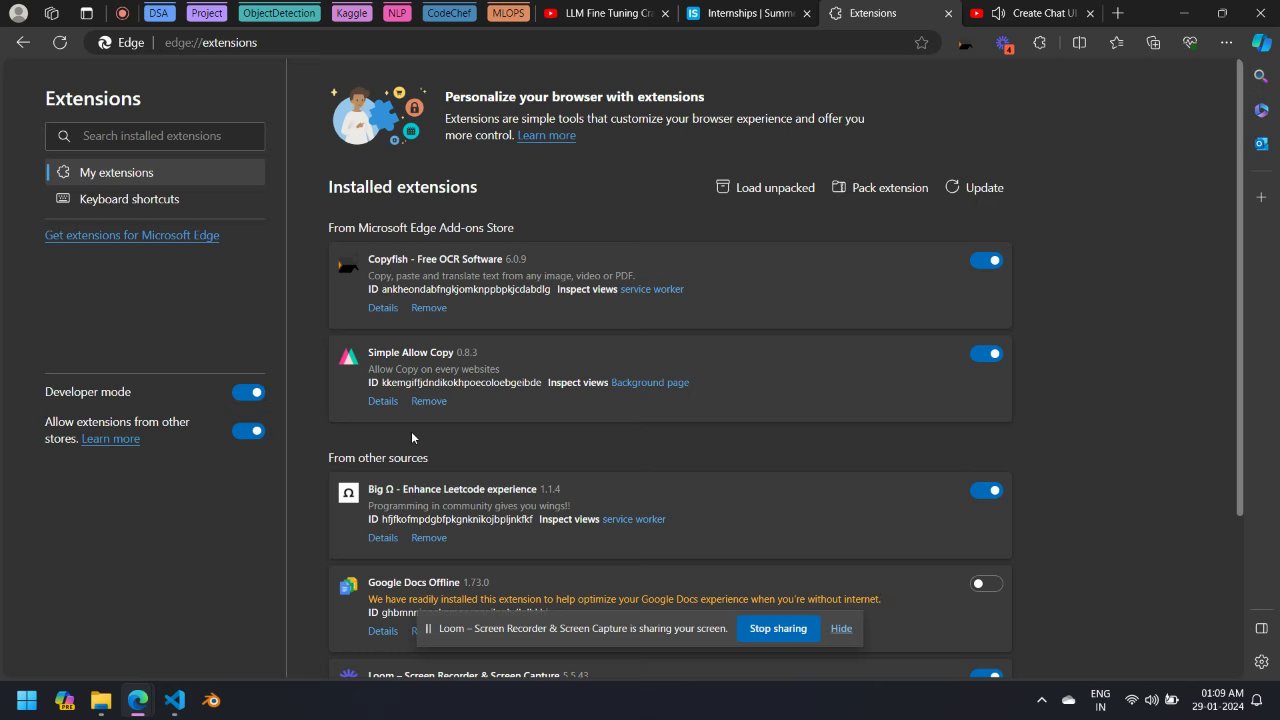Remove the Simple Allow Copy extension
1280x720 pixels.
(x=429, y=401)
